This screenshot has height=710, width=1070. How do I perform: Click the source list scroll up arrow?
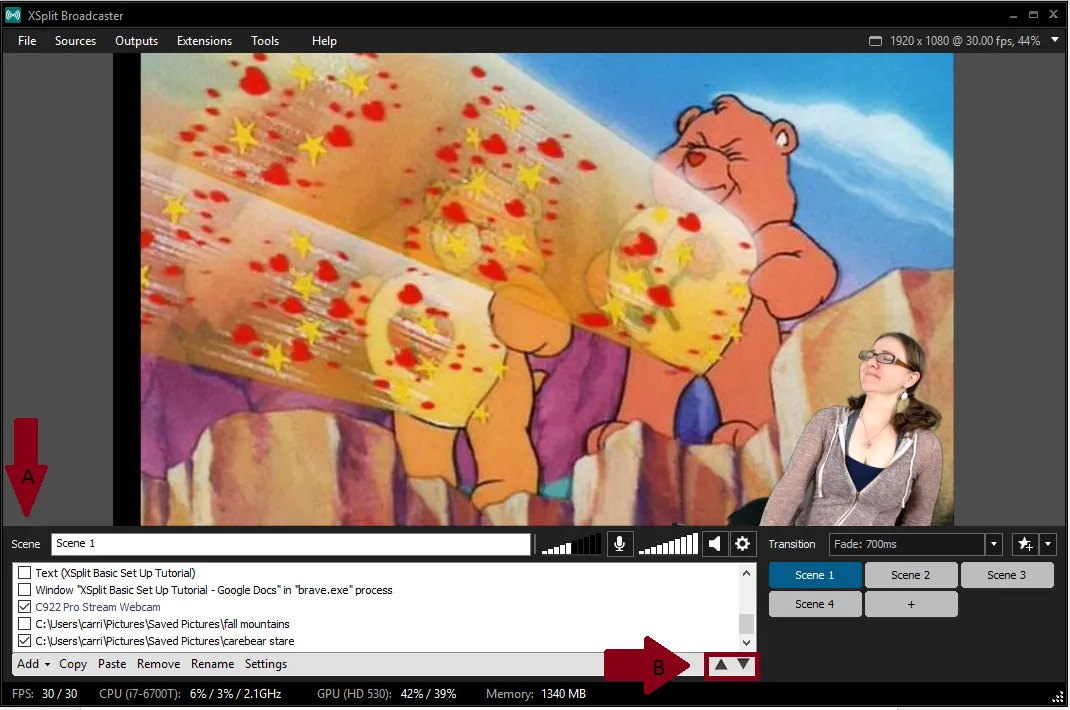click(747, 573)
